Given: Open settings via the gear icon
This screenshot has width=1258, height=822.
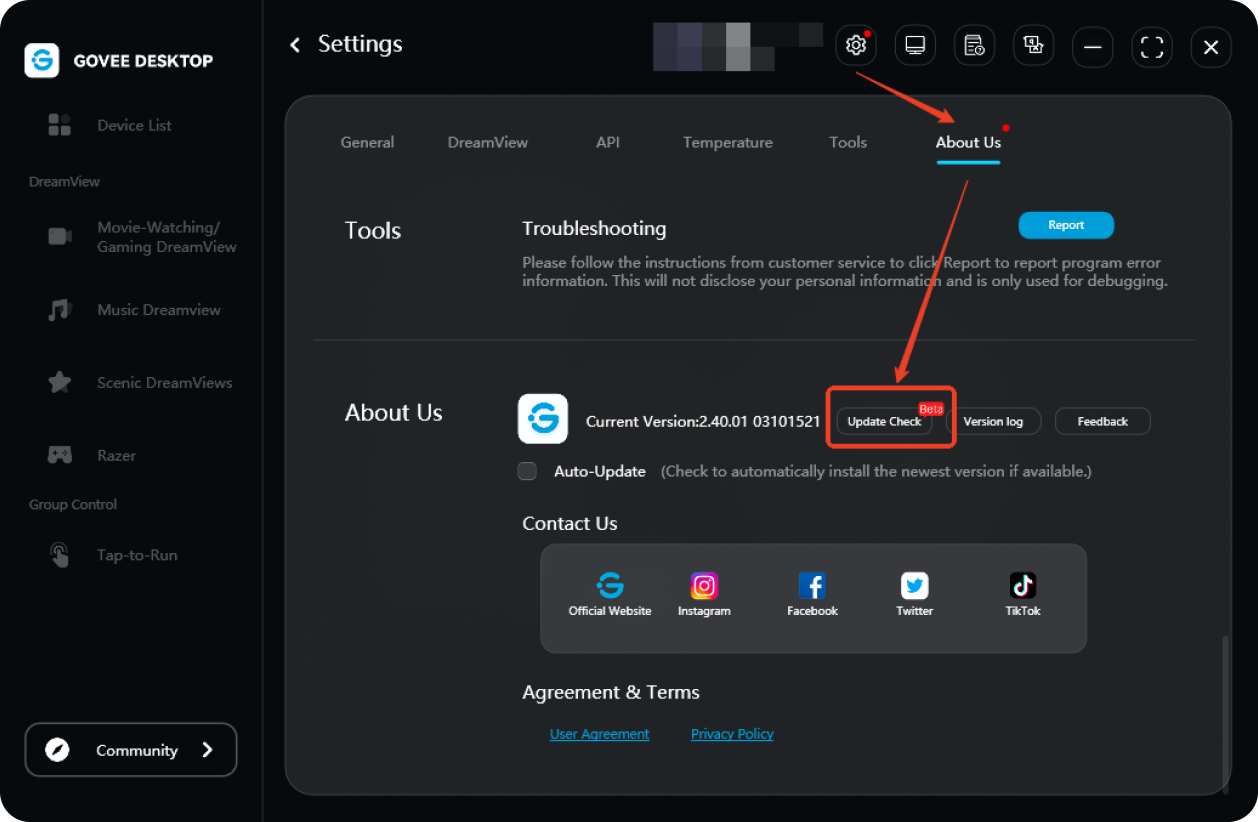Looking at the screenshot, I should point(855,46).
